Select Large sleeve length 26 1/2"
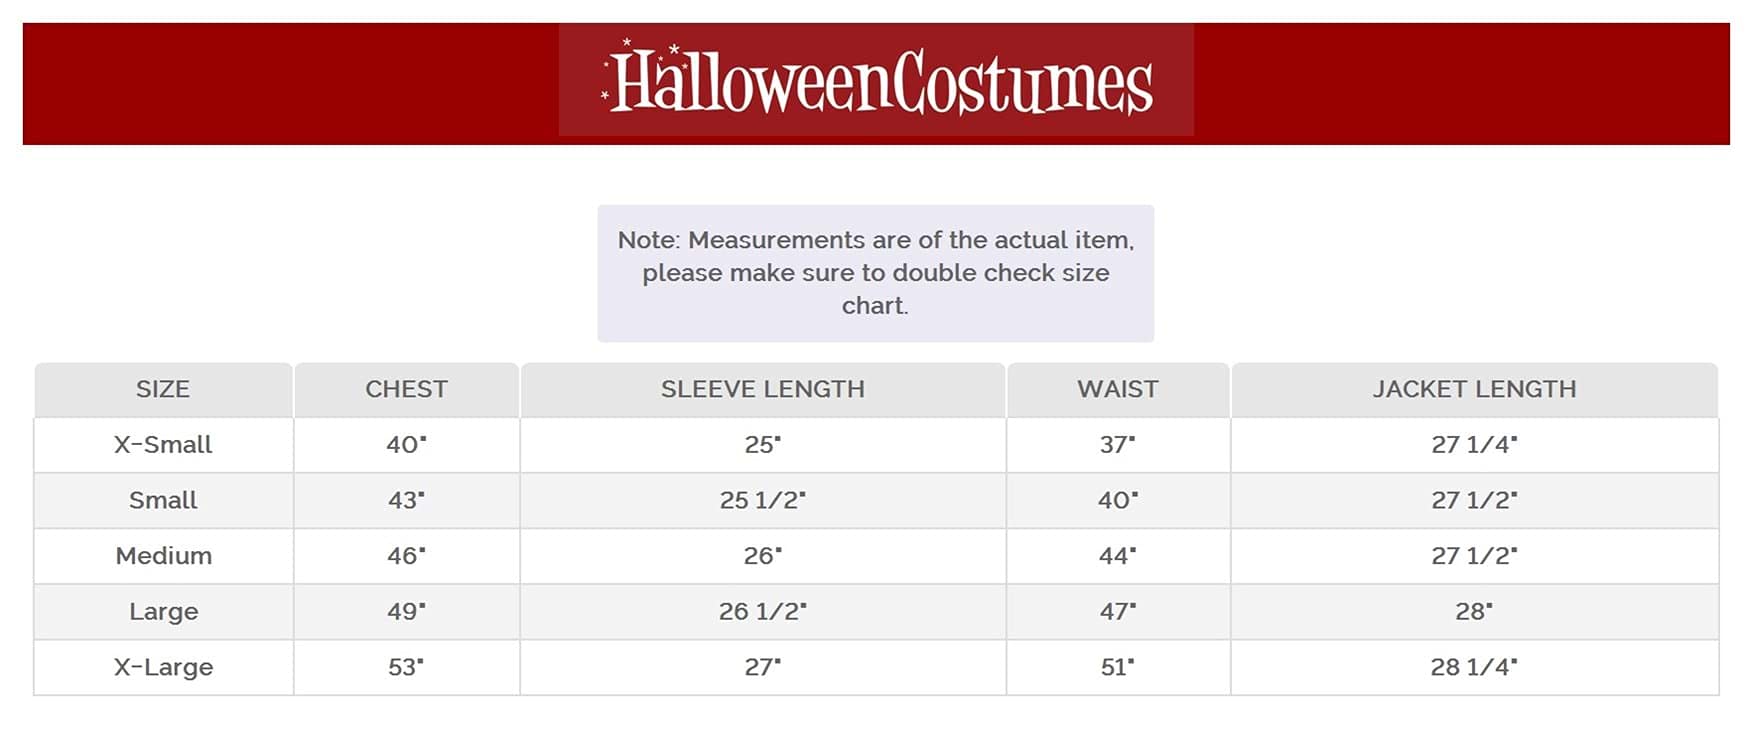 click(762, 611)
